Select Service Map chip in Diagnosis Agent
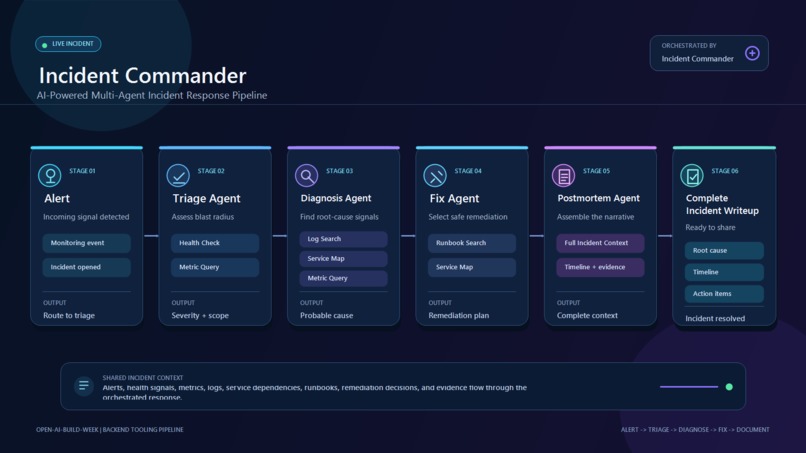Viewport: 806px width, 453px height. click(x=343, y=259)
